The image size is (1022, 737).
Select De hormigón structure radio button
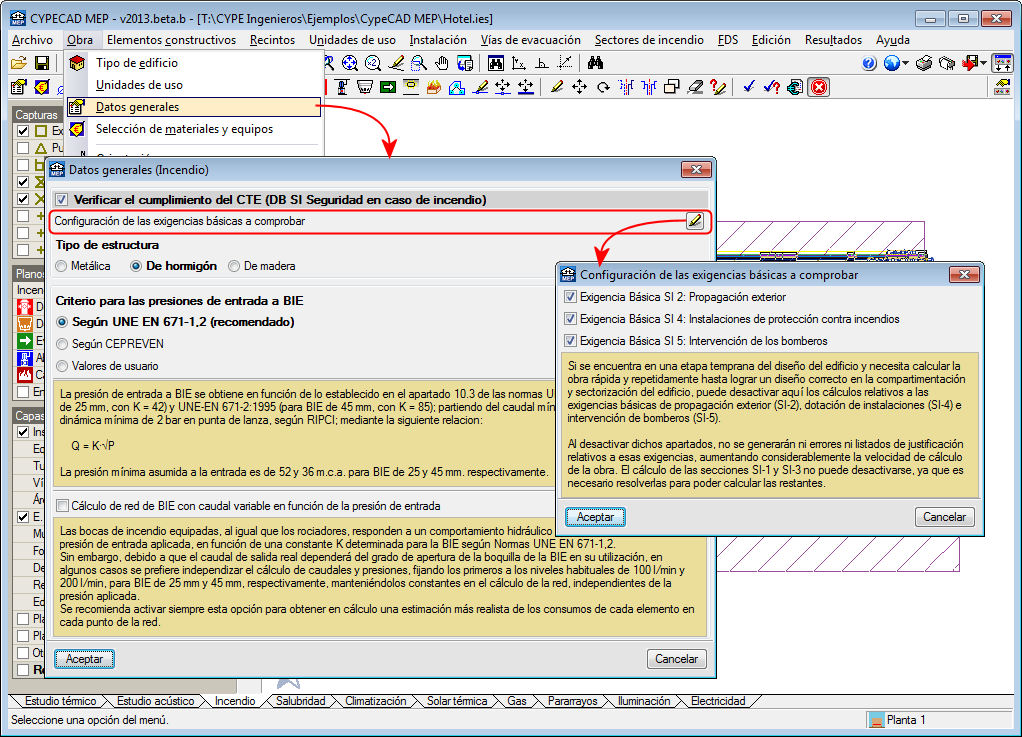(136, 266)
